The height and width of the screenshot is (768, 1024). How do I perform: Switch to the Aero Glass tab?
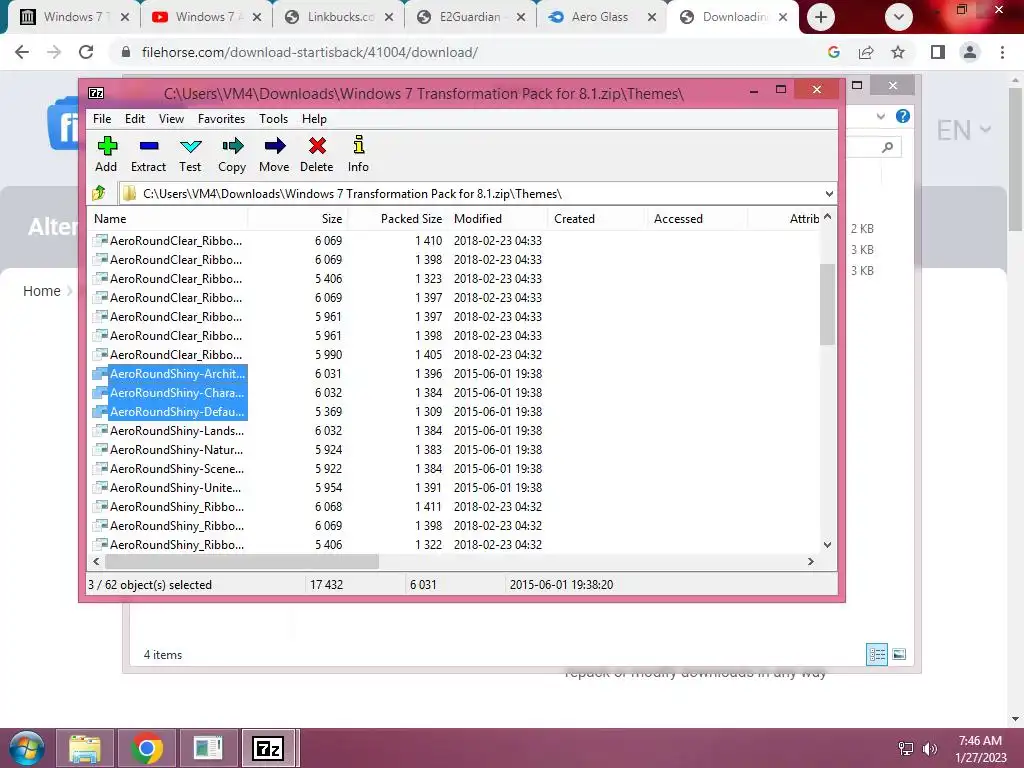pyautogui.click(x=600, y=17)
